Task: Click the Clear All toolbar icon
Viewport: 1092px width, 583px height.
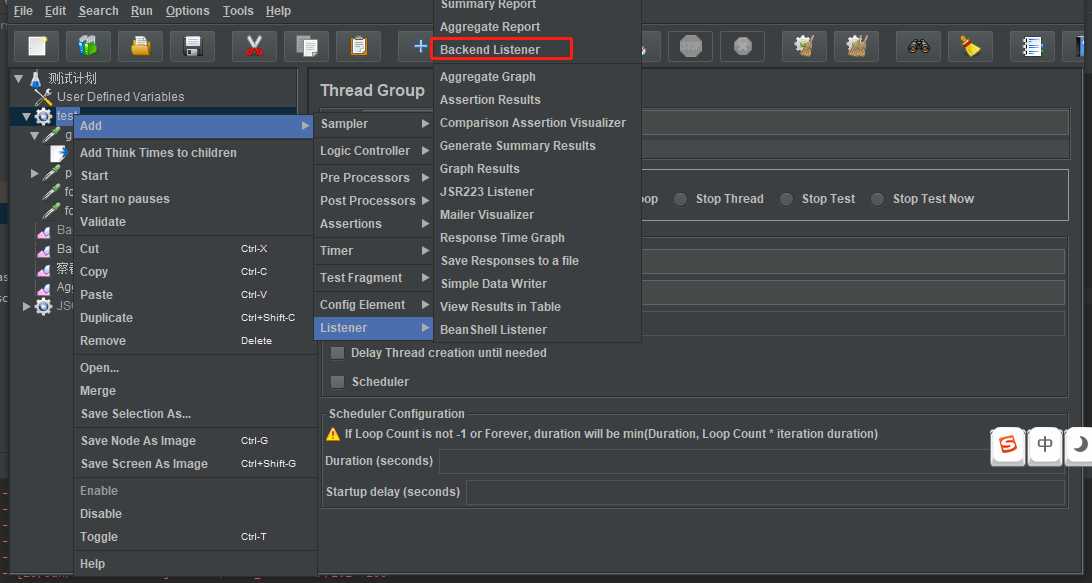Action: 857,47
